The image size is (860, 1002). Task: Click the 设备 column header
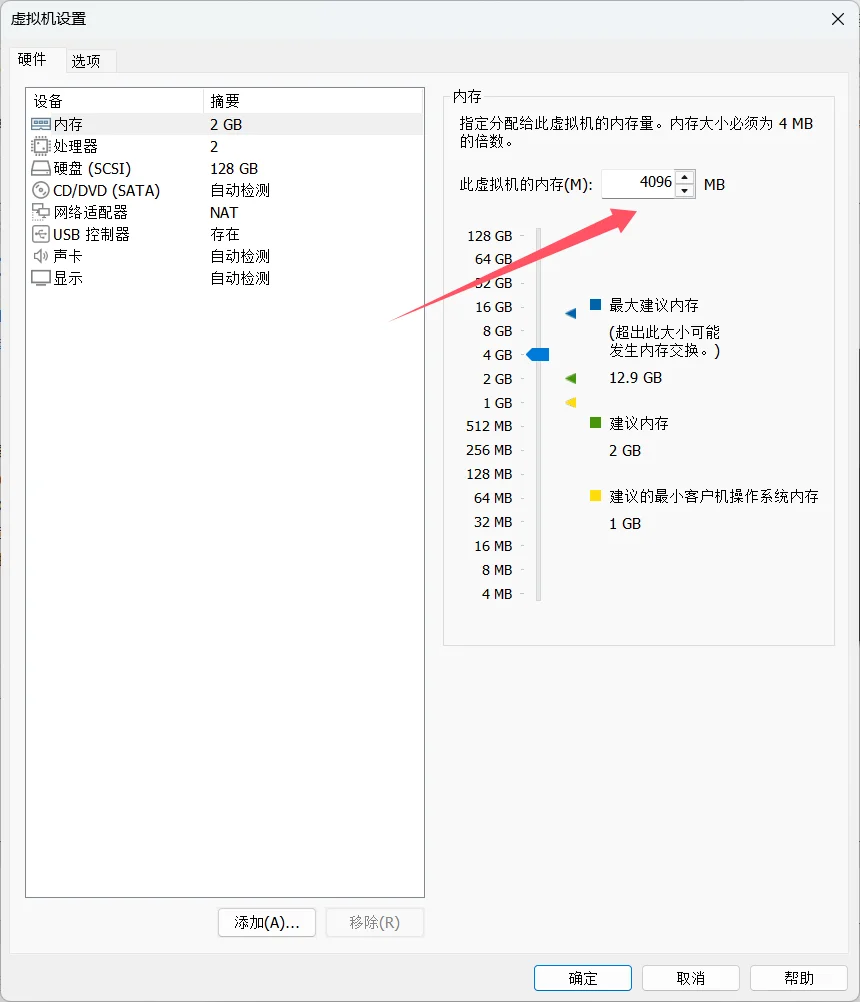coord(114,101)
